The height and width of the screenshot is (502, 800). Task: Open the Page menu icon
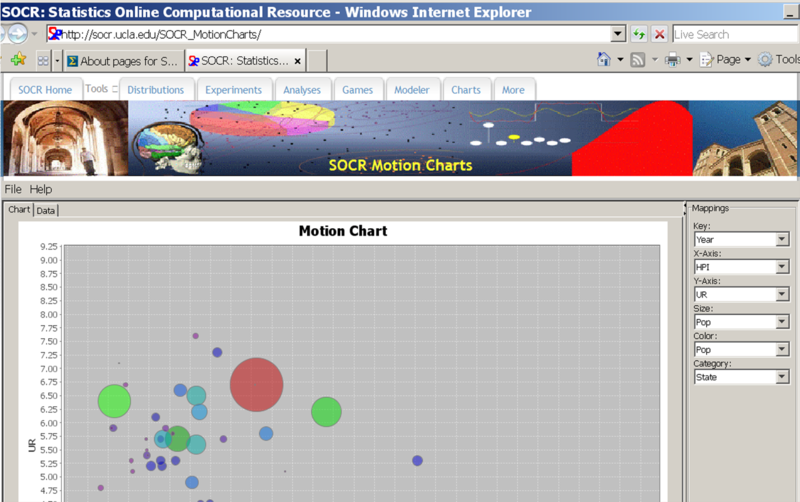(707, 60)
